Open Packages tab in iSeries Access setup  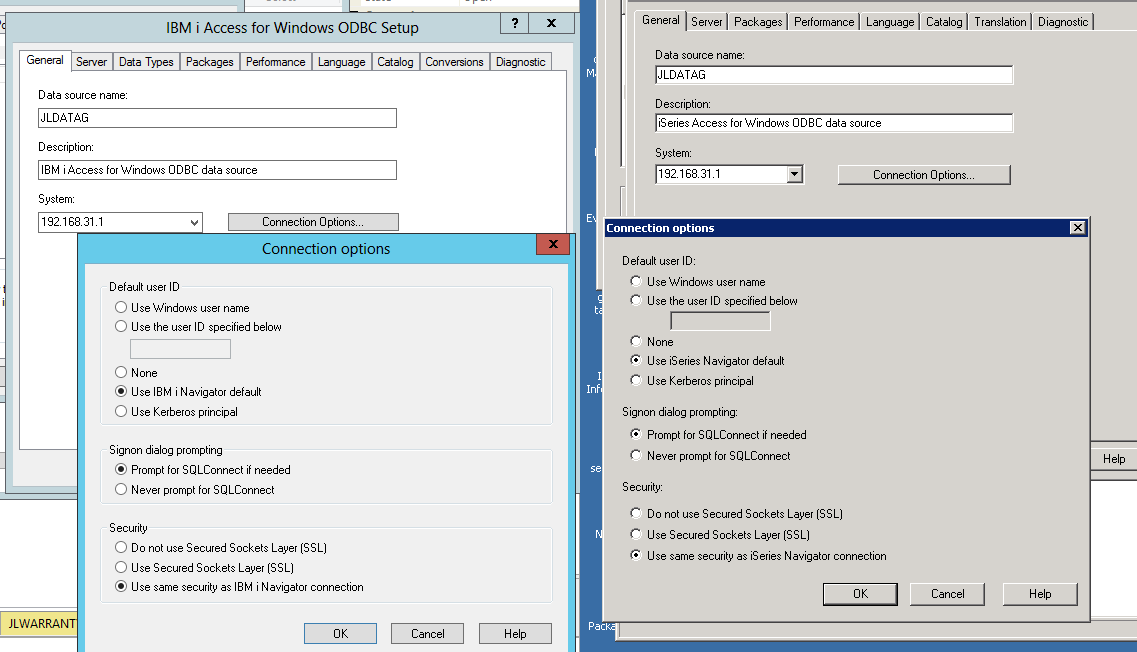(758, 22)
